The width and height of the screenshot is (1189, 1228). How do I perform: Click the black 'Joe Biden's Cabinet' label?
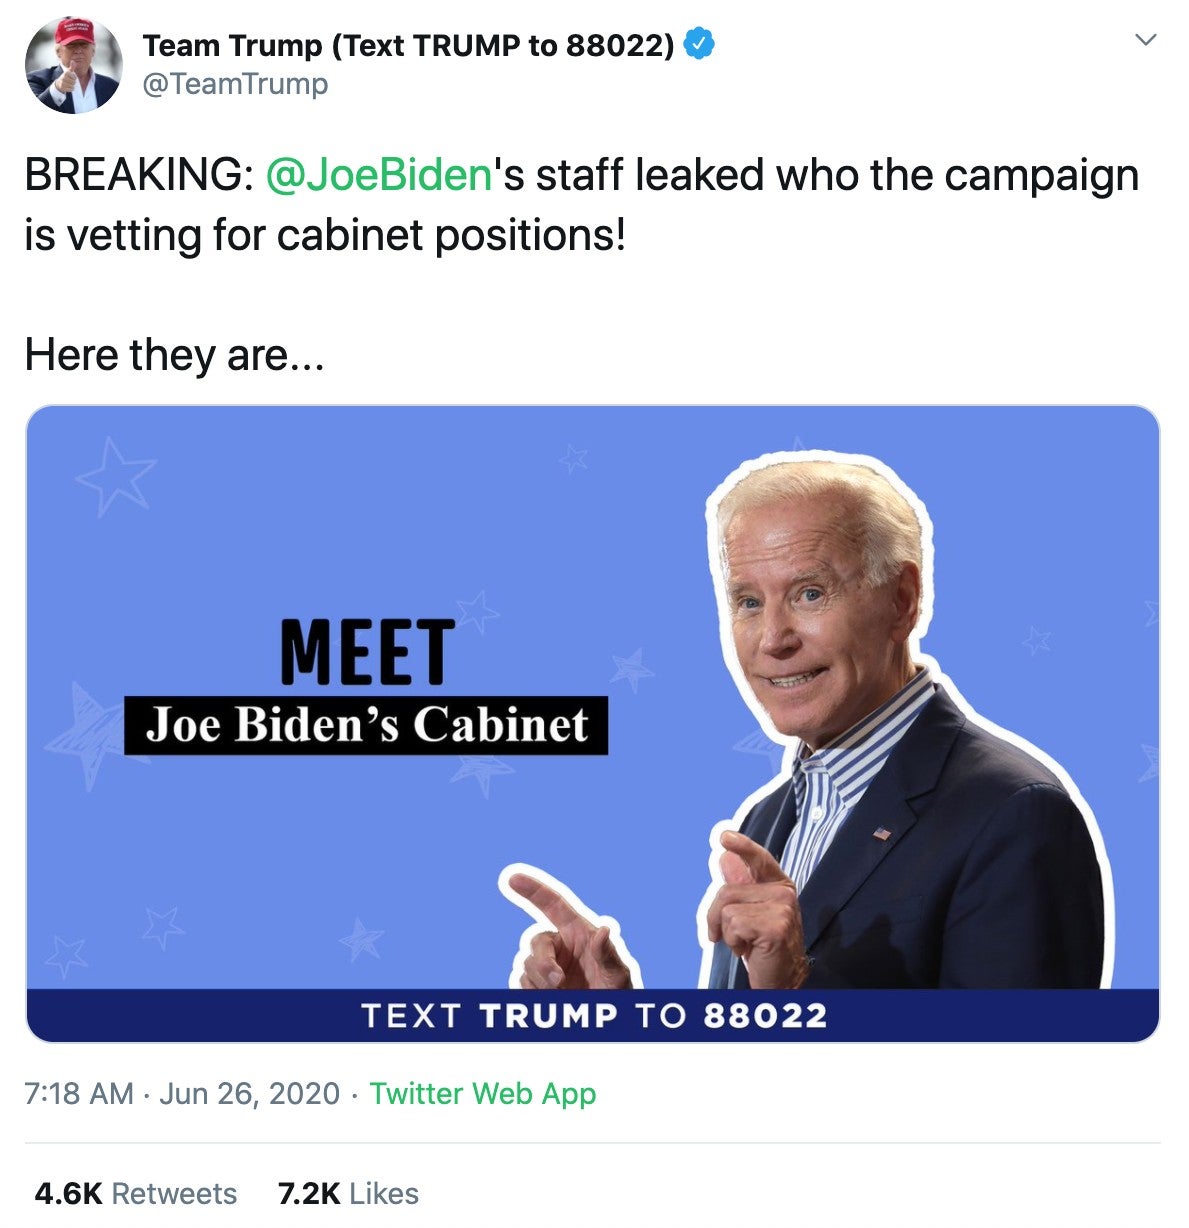[366, 725]
